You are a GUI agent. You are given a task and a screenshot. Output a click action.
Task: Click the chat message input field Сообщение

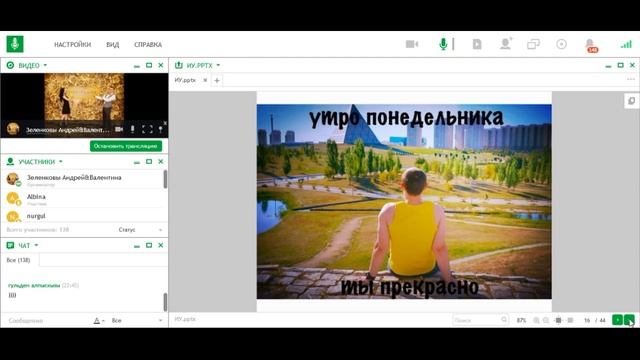[x=48, y=321]
